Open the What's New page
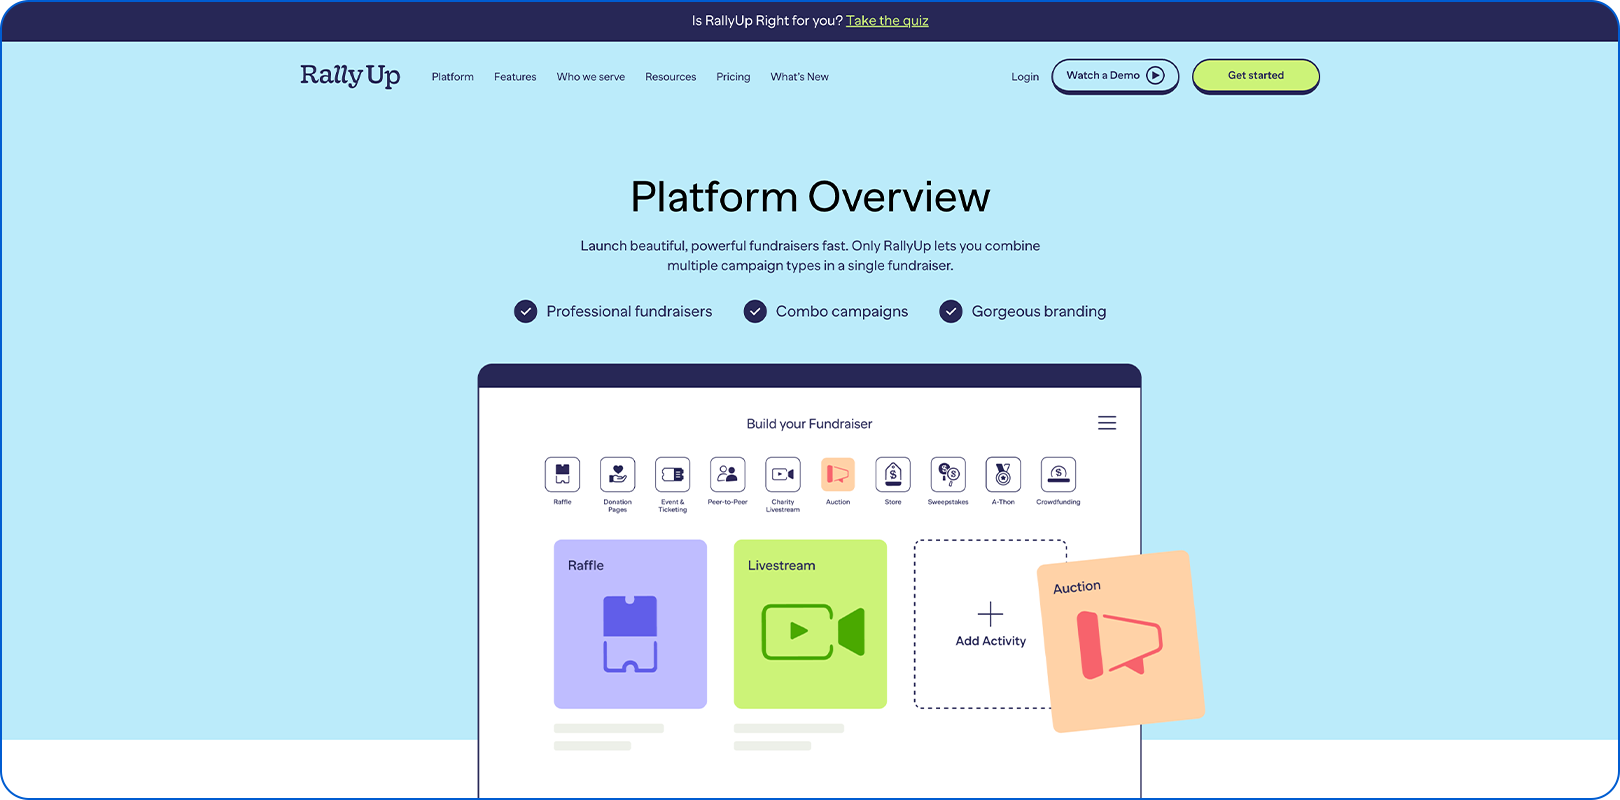The height and width of the screenshot is (800, 1620). click(799, 77)
